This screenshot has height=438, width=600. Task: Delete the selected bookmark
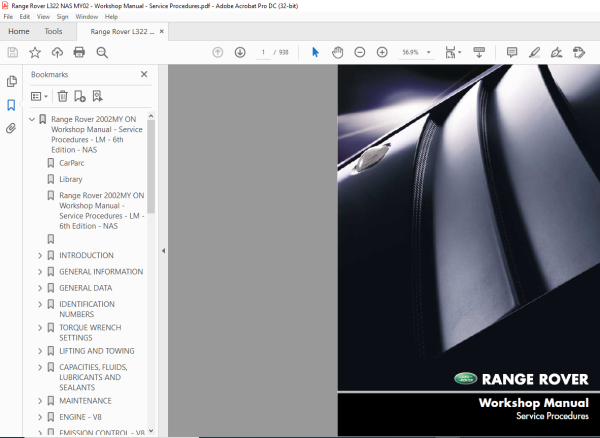point(62,96)
